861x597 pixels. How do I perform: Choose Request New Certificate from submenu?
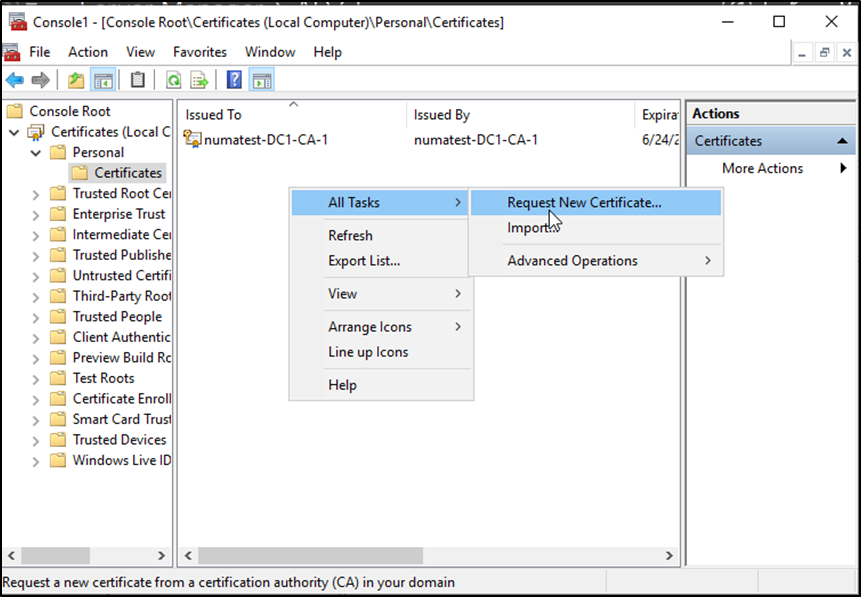click(584, 202)
